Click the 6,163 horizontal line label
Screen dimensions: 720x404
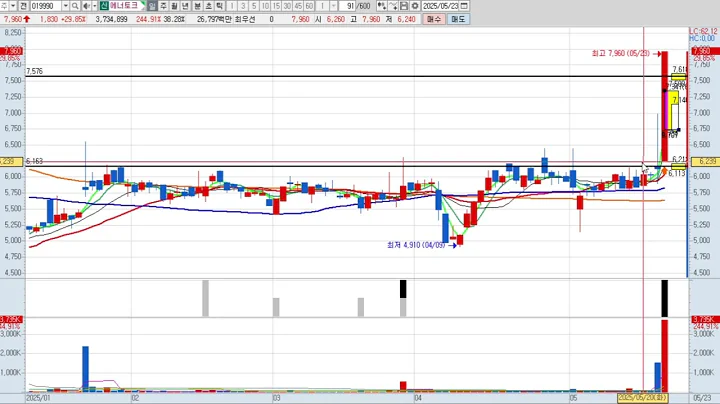[34, 161]
